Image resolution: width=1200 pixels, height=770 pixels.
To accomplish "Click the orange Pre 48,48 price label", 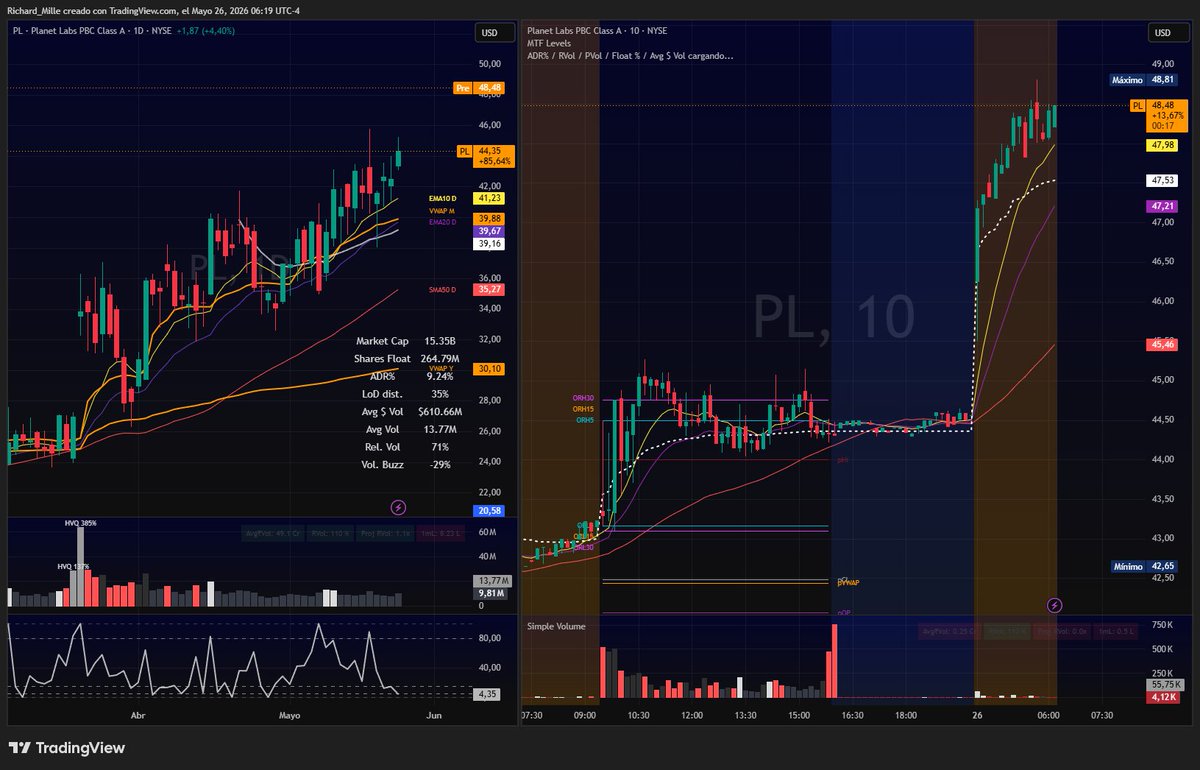I will click(479, 88).
